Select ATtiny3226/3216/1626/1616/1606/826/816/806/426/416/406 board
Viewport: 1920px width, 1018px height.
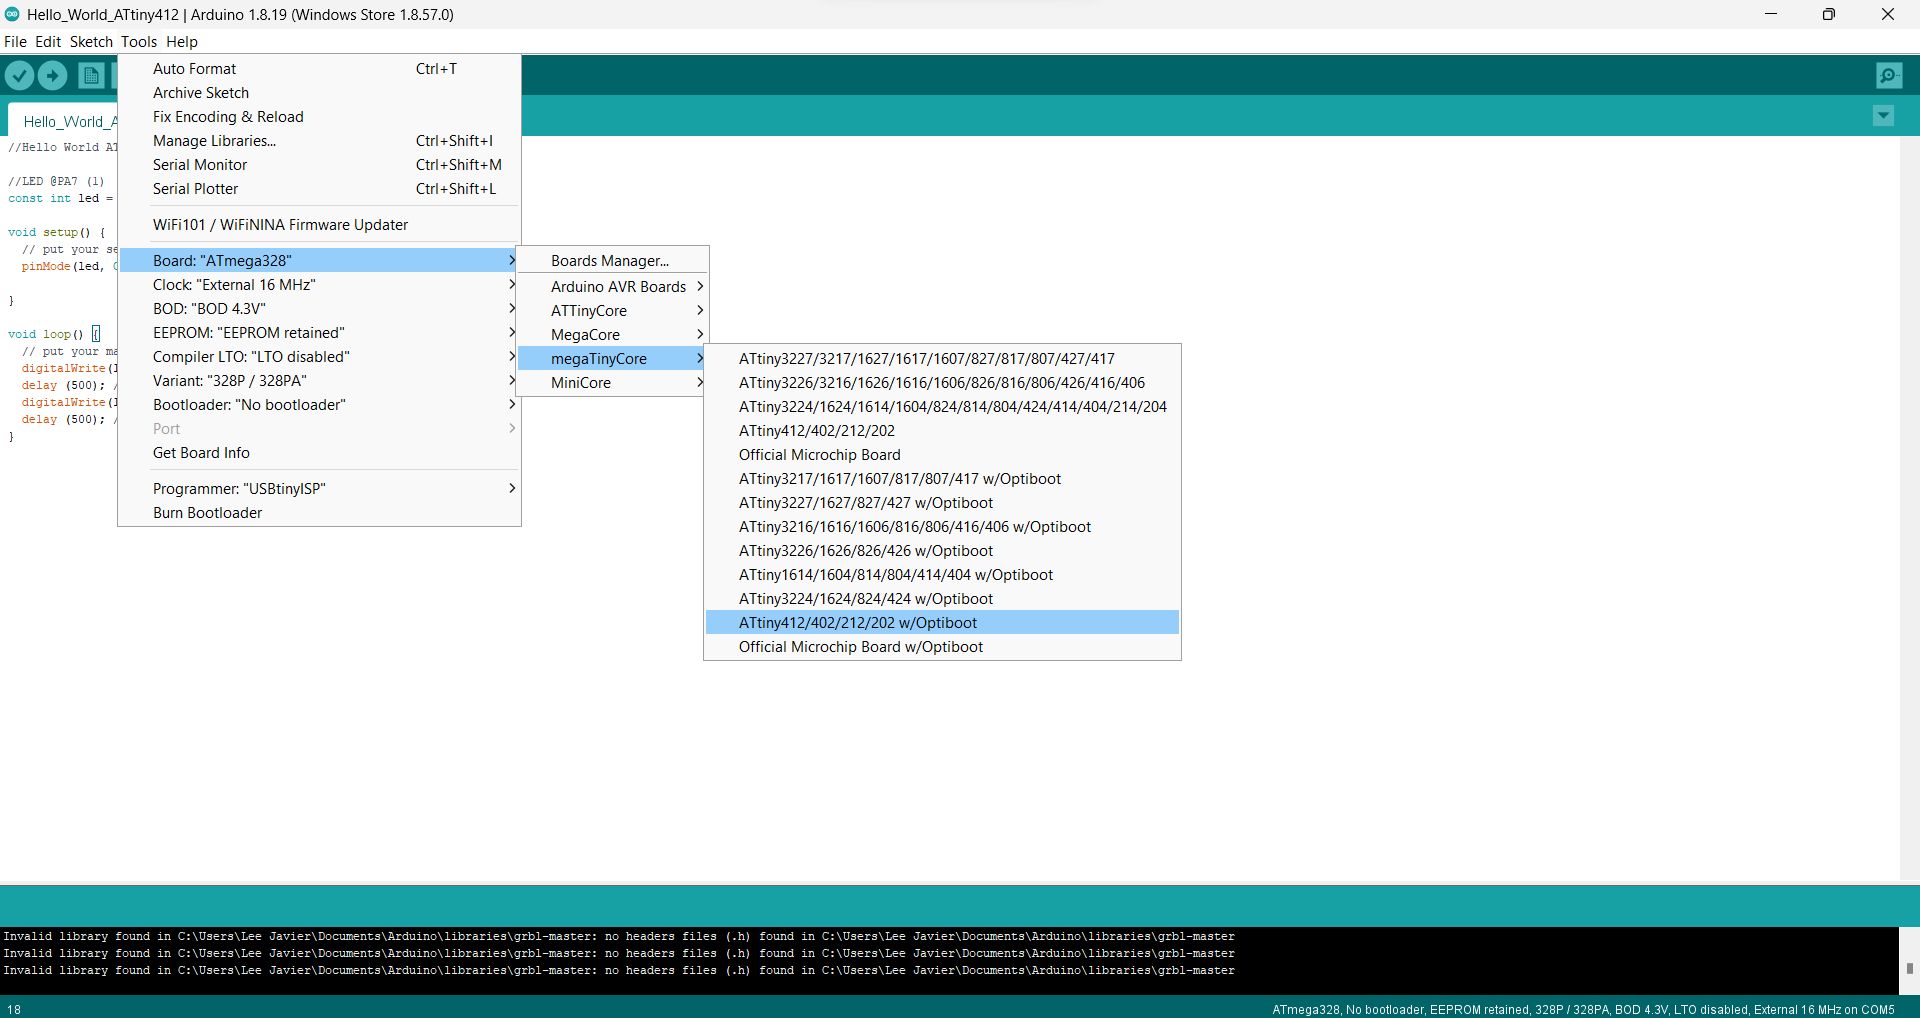942,383
